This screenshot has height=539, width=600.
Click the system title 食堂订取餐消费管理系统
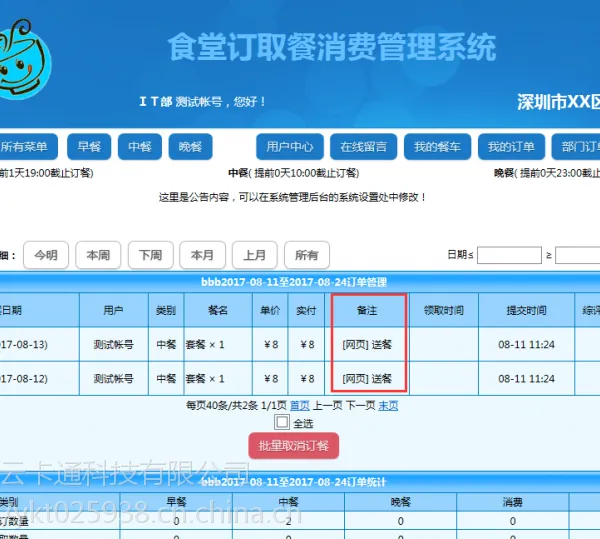pyautogui.click(x=332, y=47)
